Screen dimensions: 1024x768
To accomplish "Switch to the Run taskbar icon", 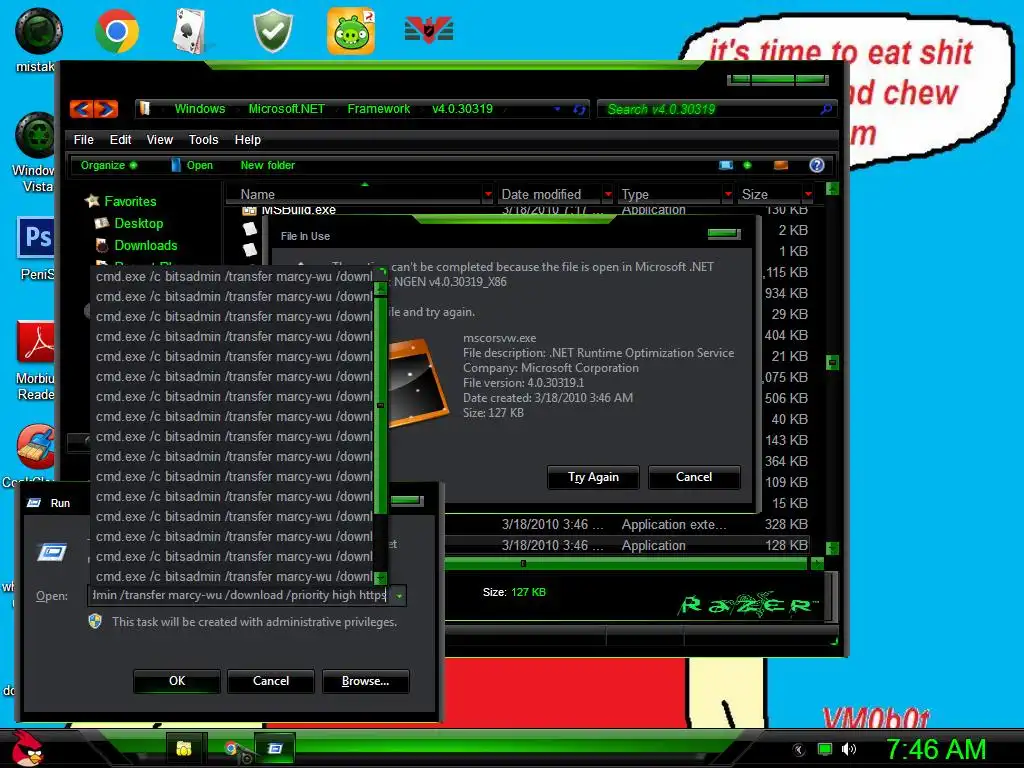I will [275, 749].
